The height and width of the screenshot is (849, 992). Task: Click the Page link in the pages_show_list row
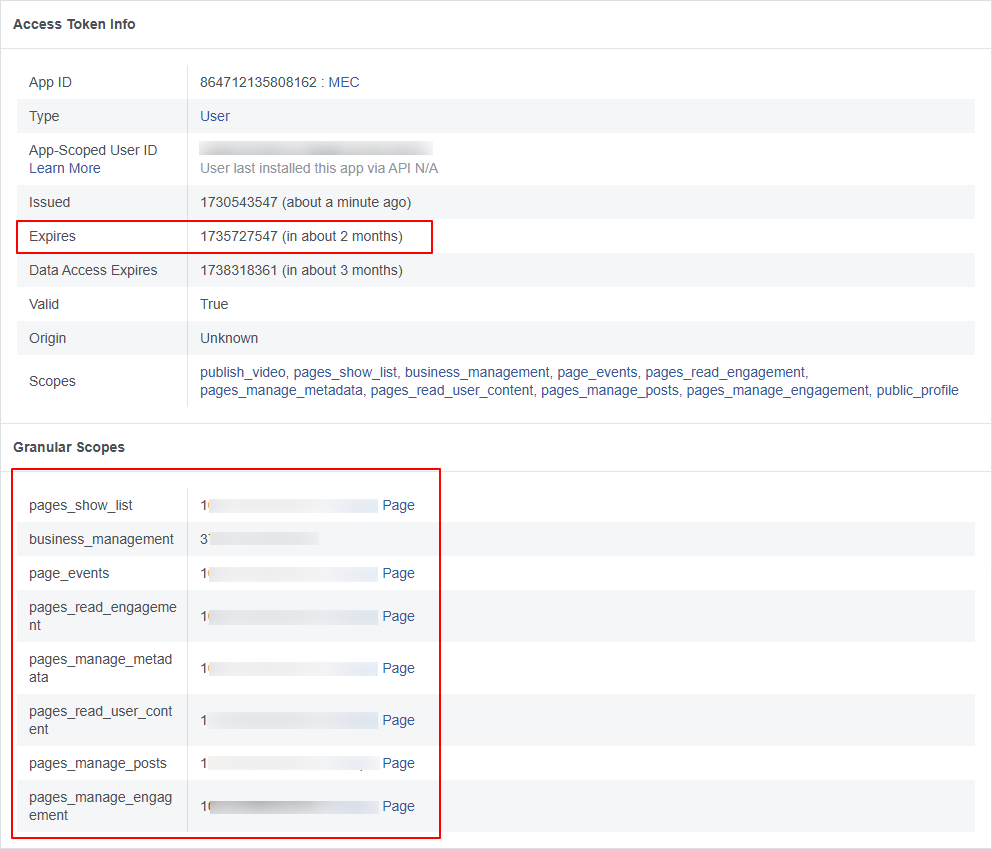pyautogui.click(x=398, y=505)
